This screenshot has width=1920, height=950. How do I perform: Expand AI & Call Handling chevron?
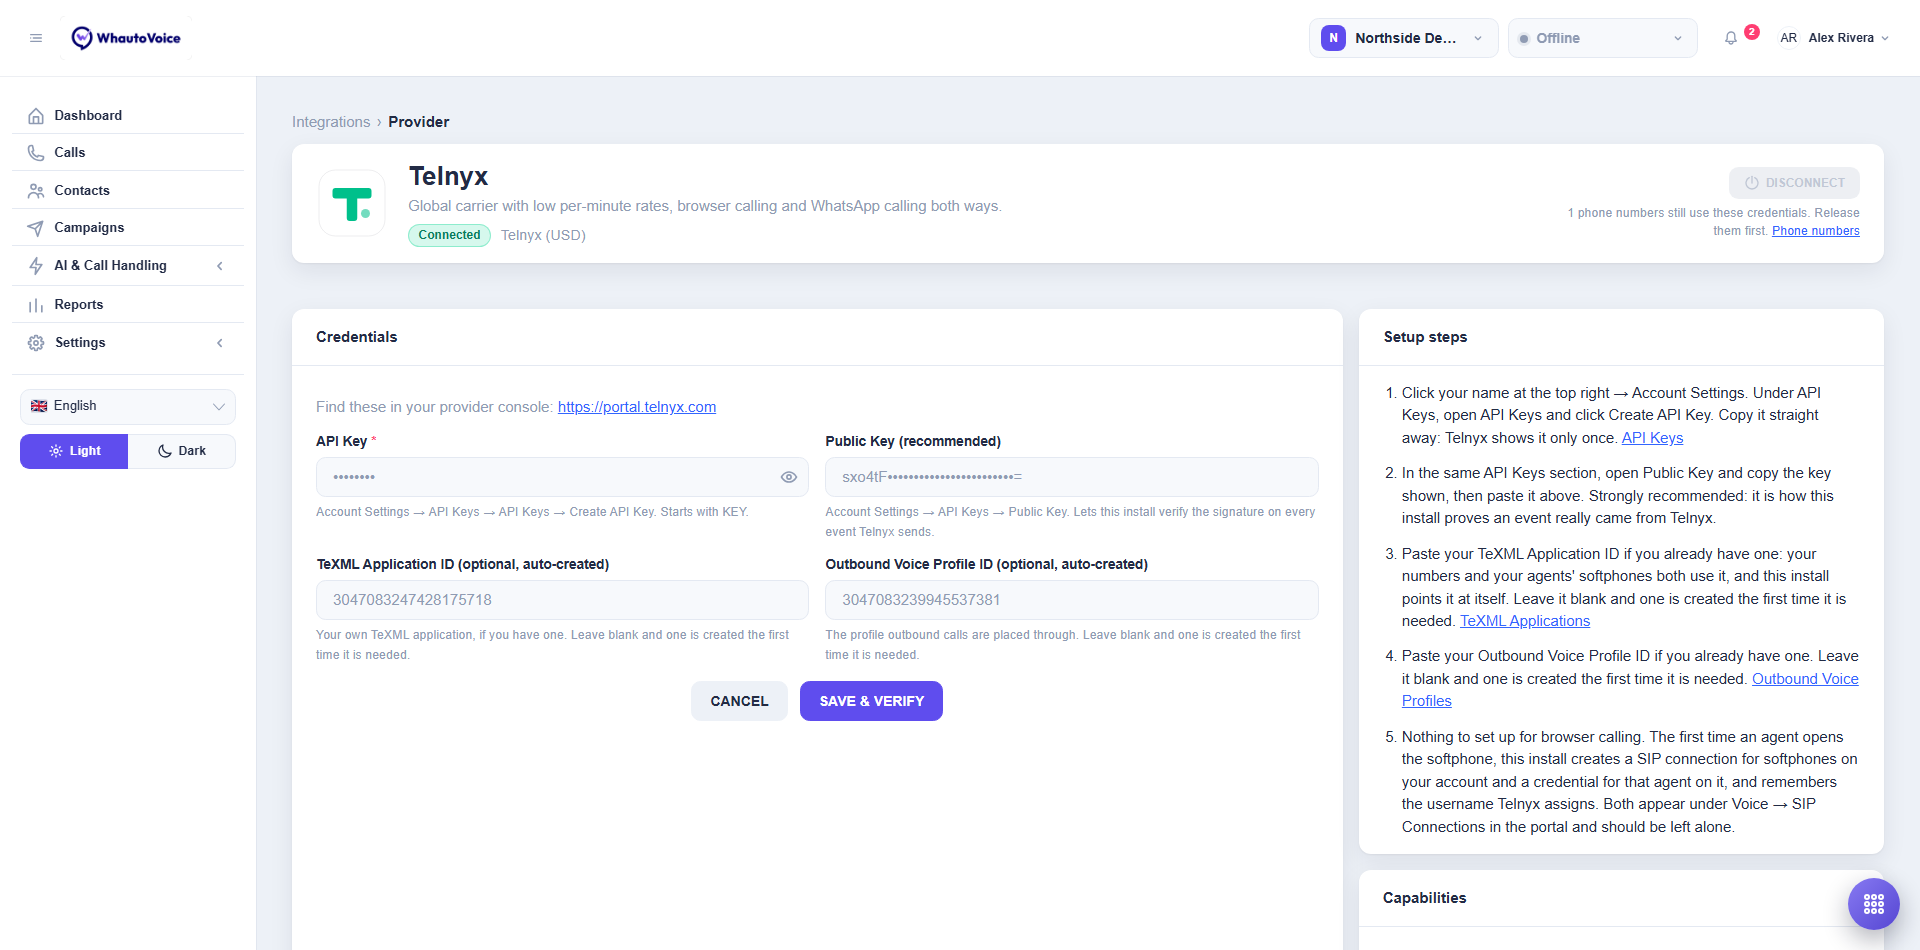[x=220, y=266]
